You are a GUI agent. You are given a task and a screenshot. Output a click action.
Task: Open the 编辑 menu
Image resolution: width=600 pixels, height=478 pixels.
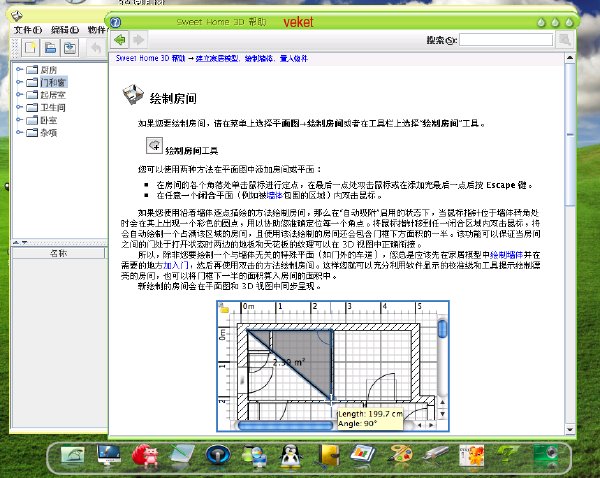tap(65, 29)
